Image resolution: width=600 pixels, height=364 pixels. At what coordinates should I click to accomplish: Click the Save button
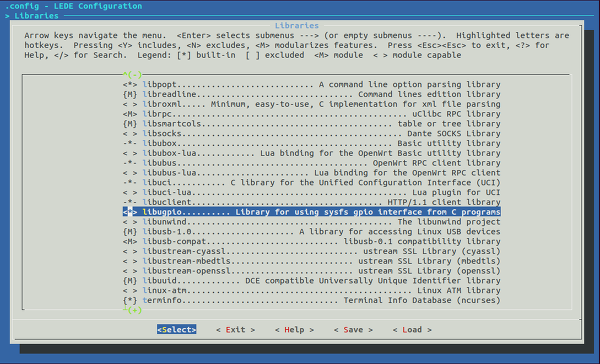coord(353,330)
